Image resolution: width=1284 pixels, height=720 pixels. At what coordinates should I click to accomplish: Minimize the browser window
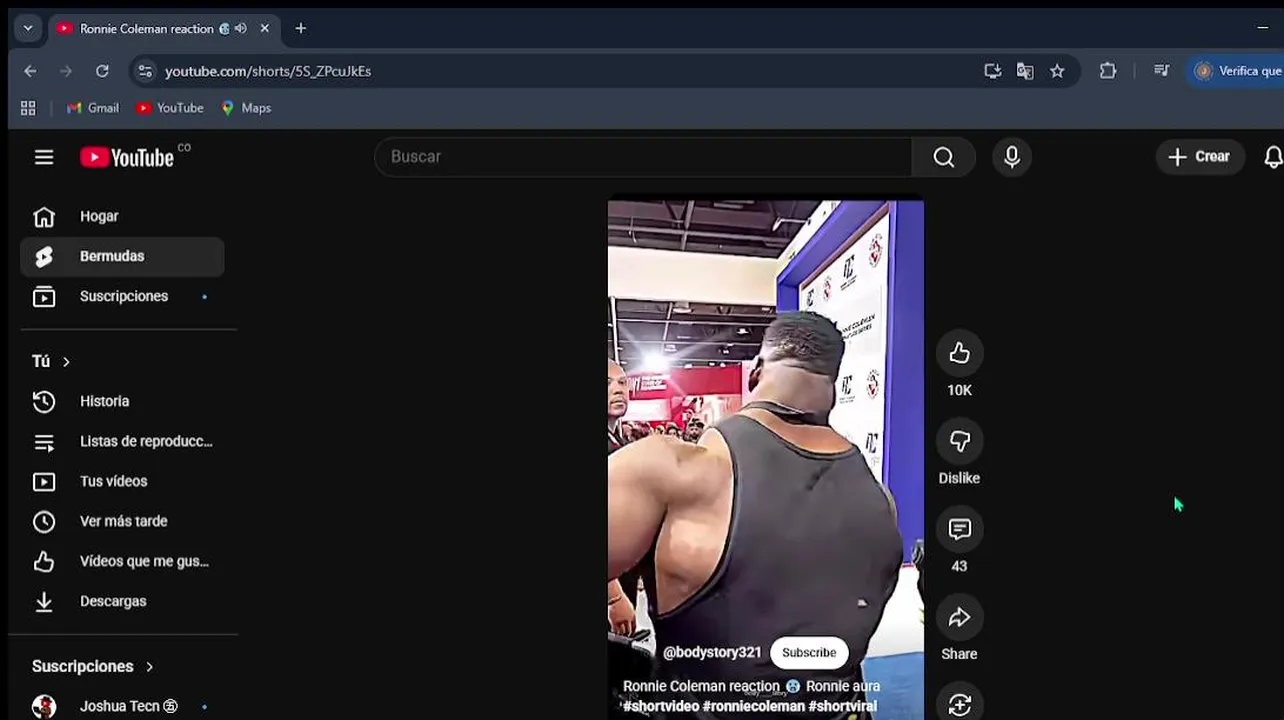[1262, 28]
